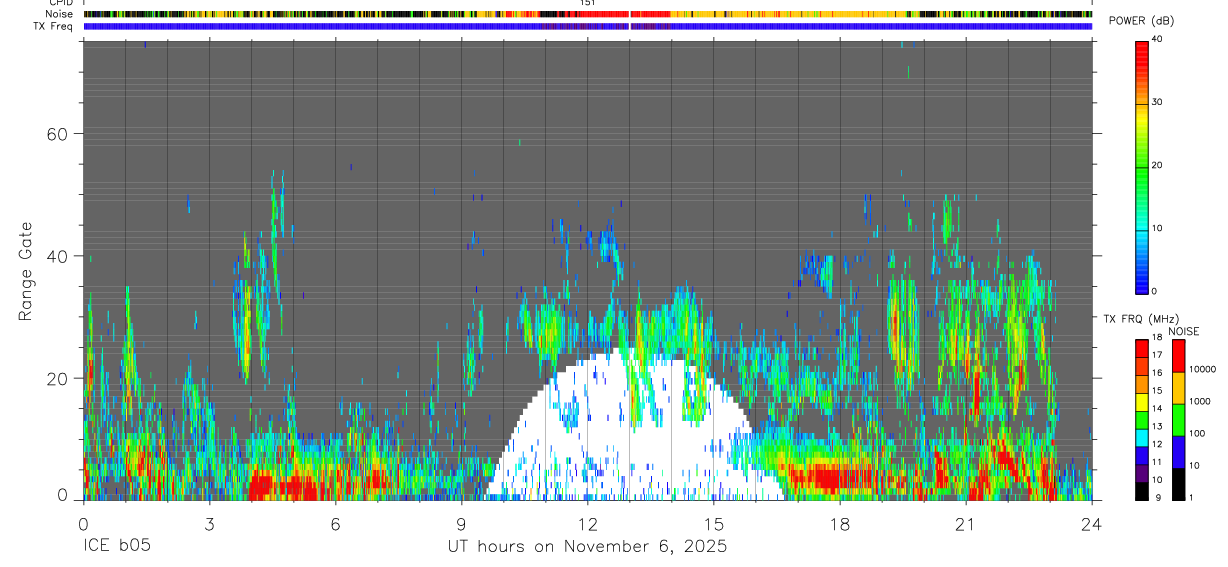Click x-axis tick label 18
The width and height of the screenshot is (1228, 567).
[x=839, y=524]
